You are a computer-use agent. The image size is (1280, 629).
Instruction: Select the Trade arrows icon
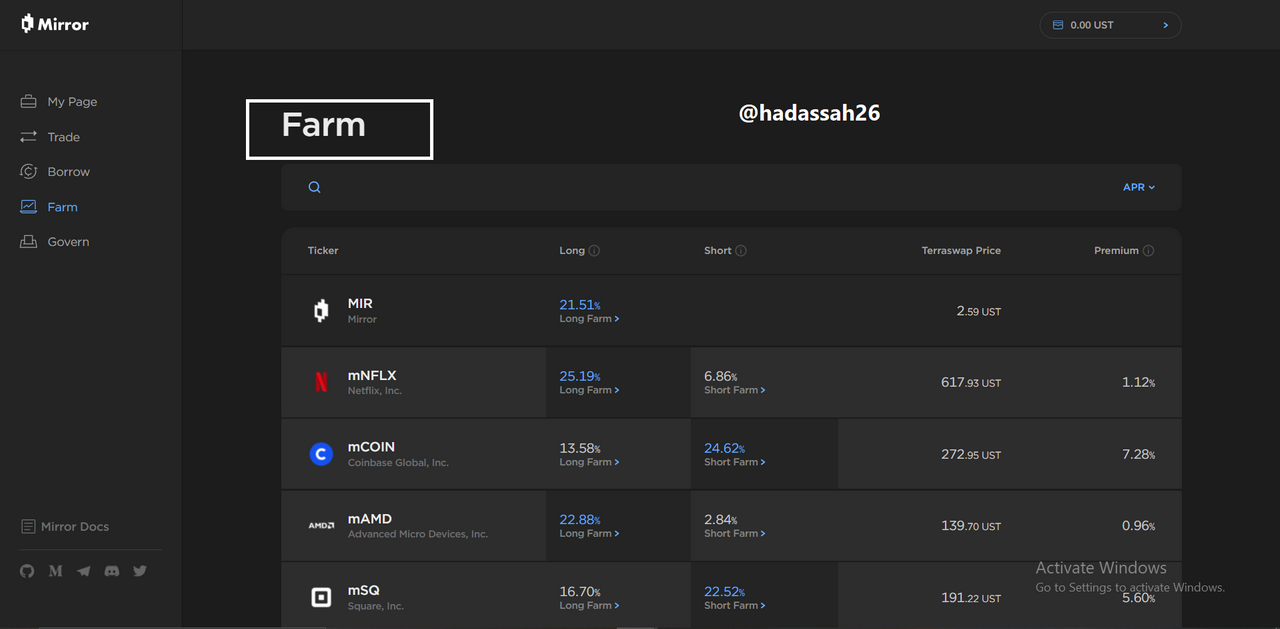pos(28,137)
